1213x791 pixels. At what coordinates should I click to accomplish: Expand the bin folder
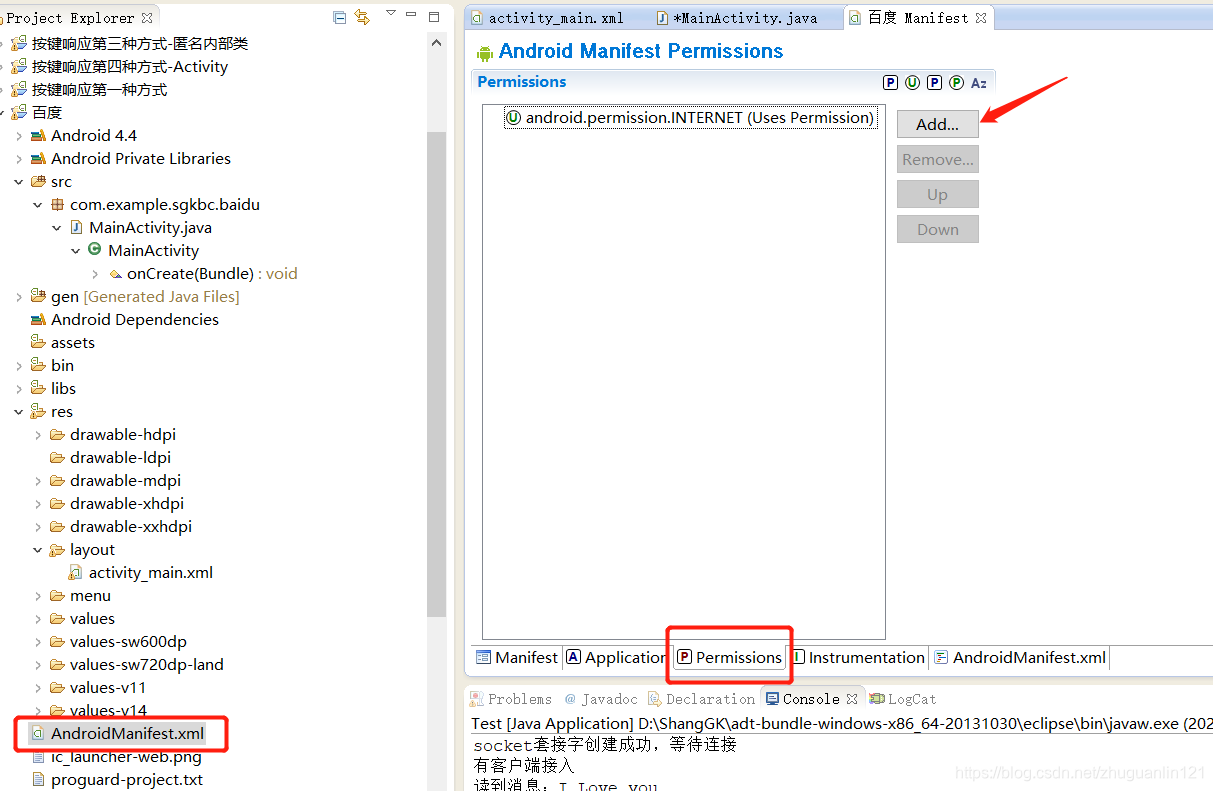18,366
